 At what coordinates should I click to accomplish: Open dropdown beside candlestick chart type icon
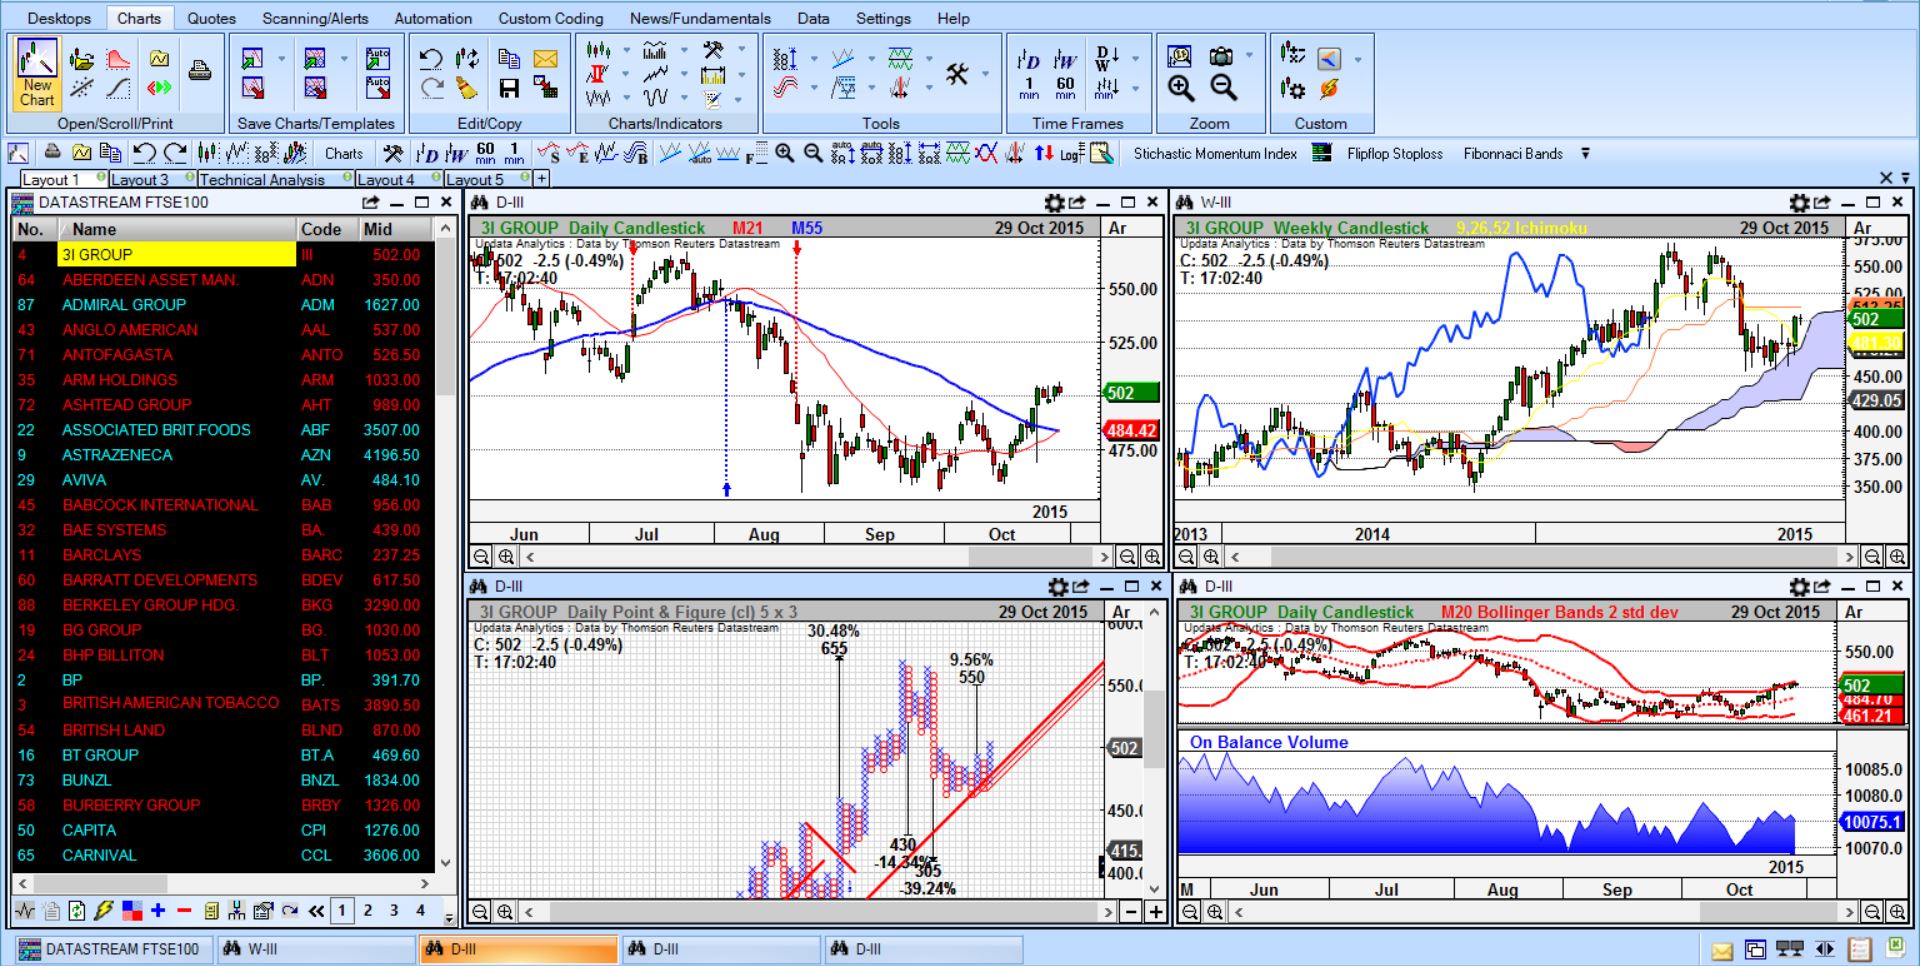tap(627, 50)
